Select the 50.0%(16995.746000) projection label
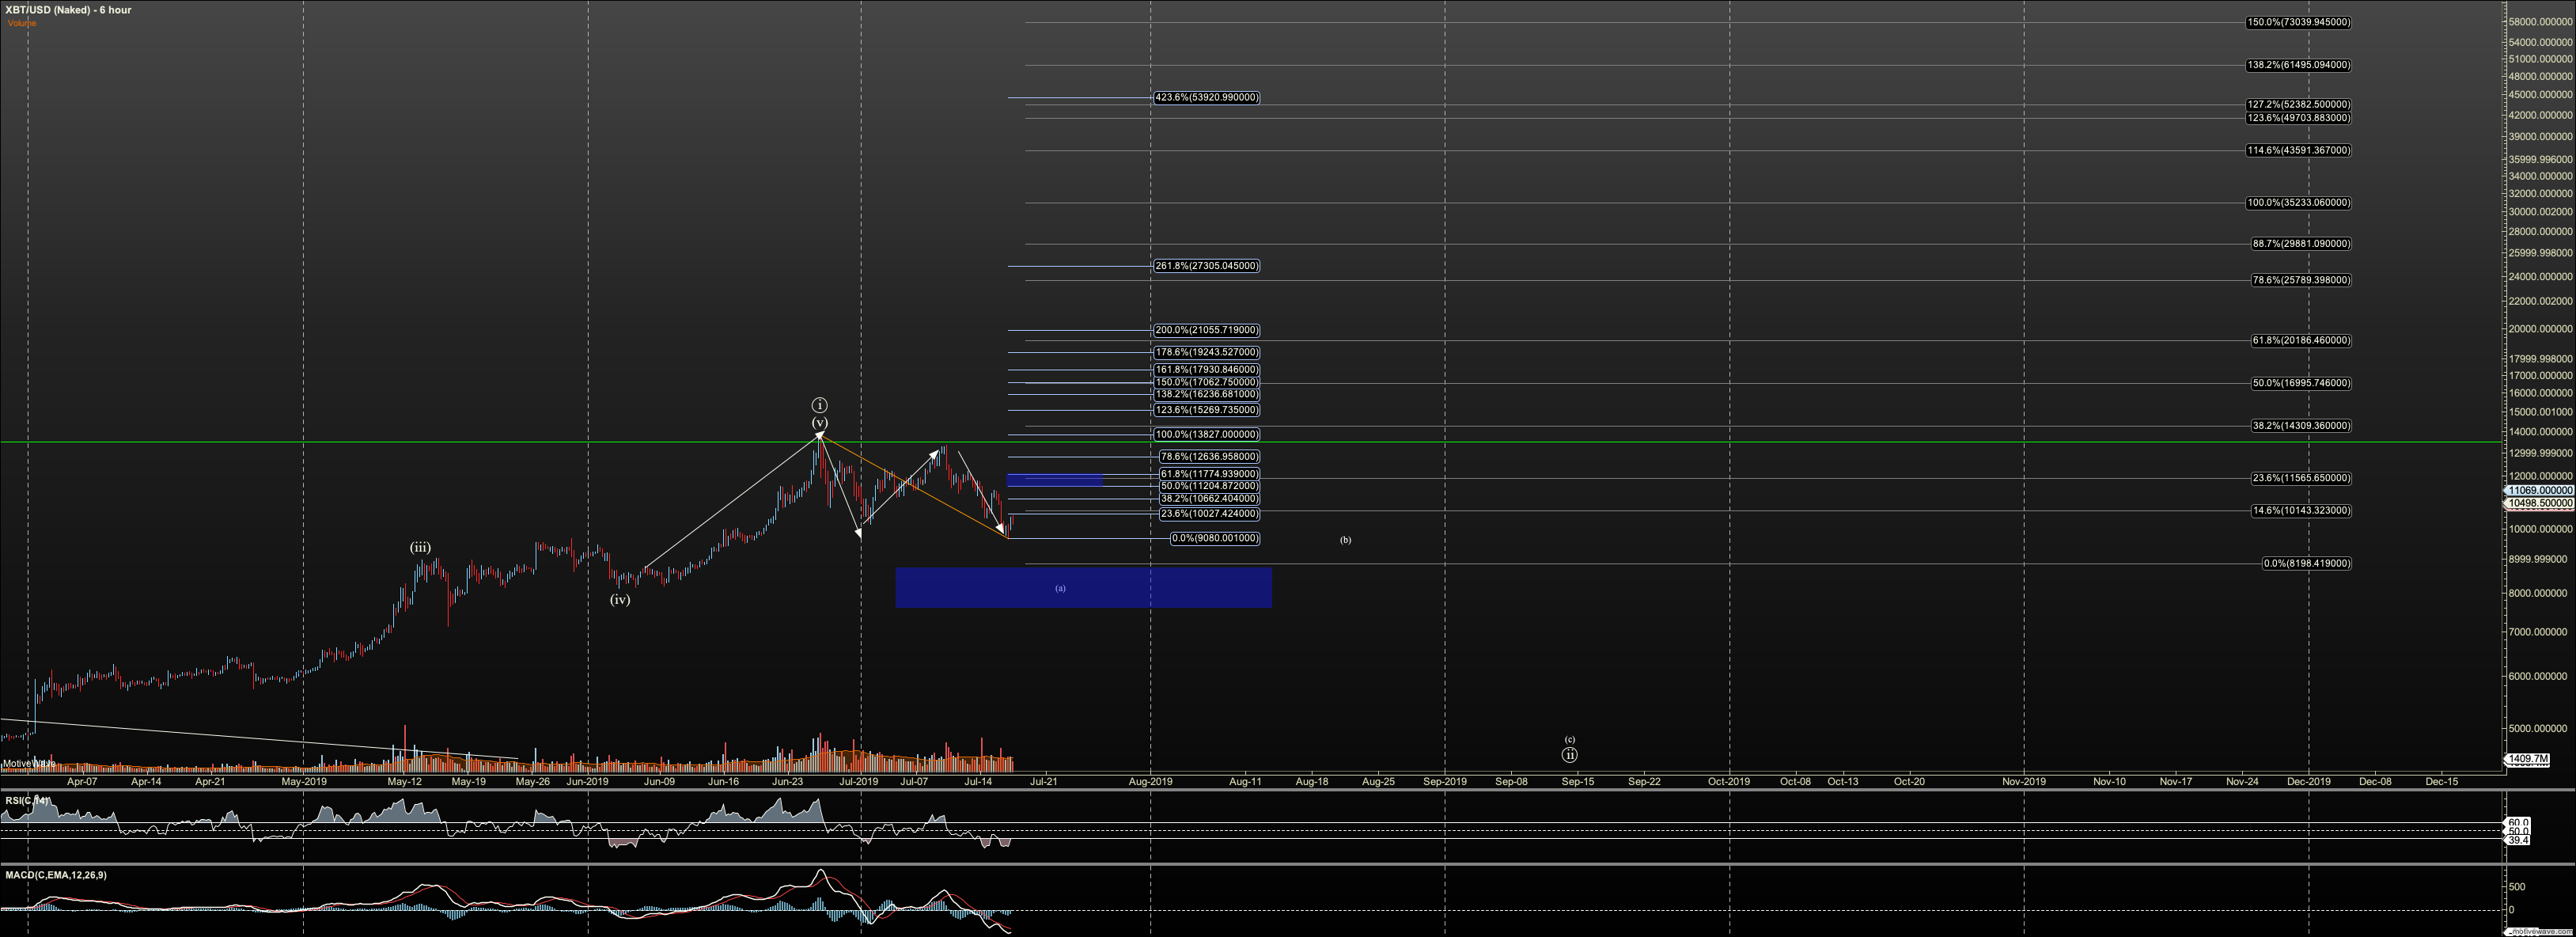2576x937 pixels. coord(2301,383)
